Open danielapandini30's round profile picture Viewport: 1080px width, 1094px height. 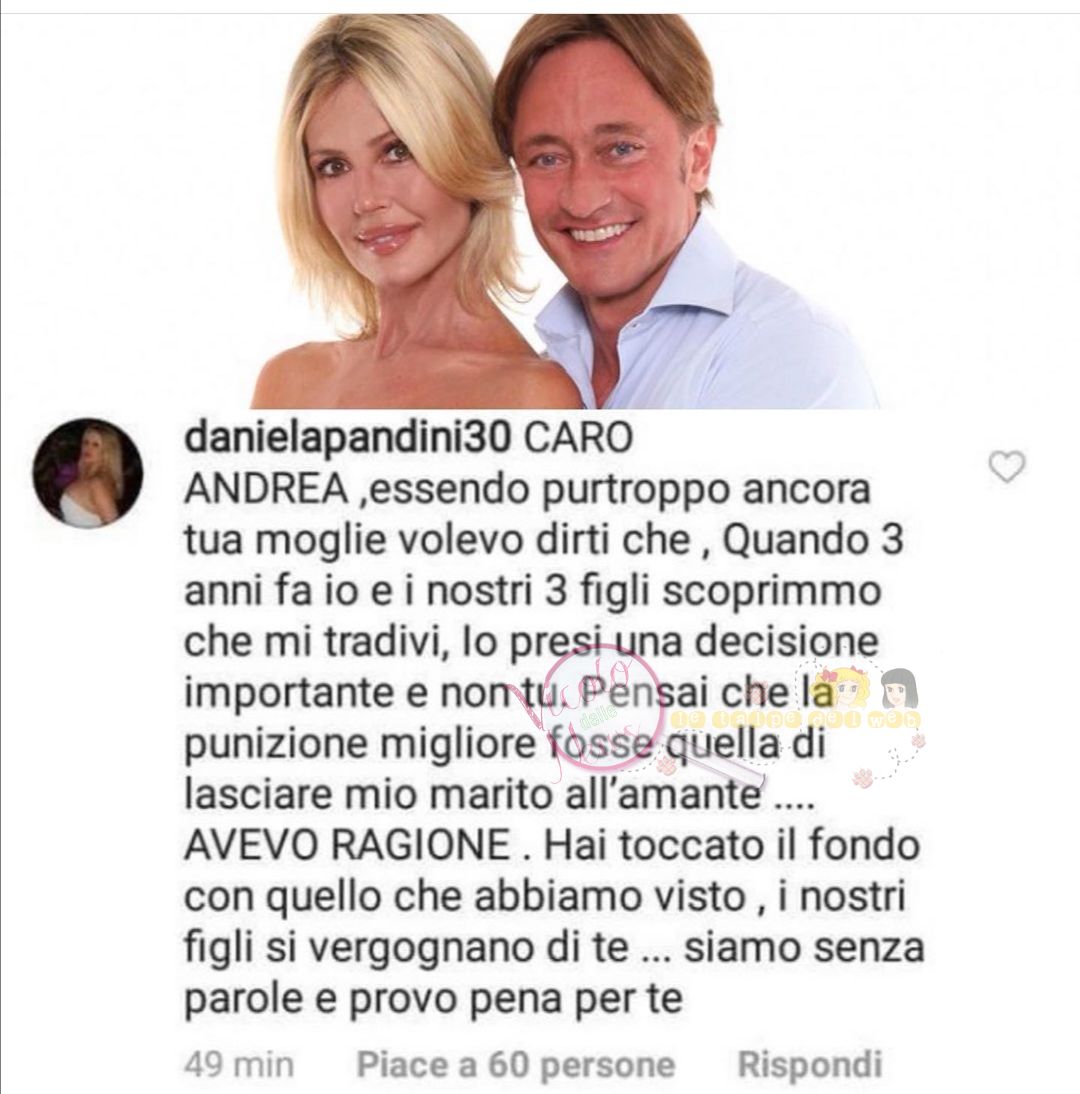point(88,473)
